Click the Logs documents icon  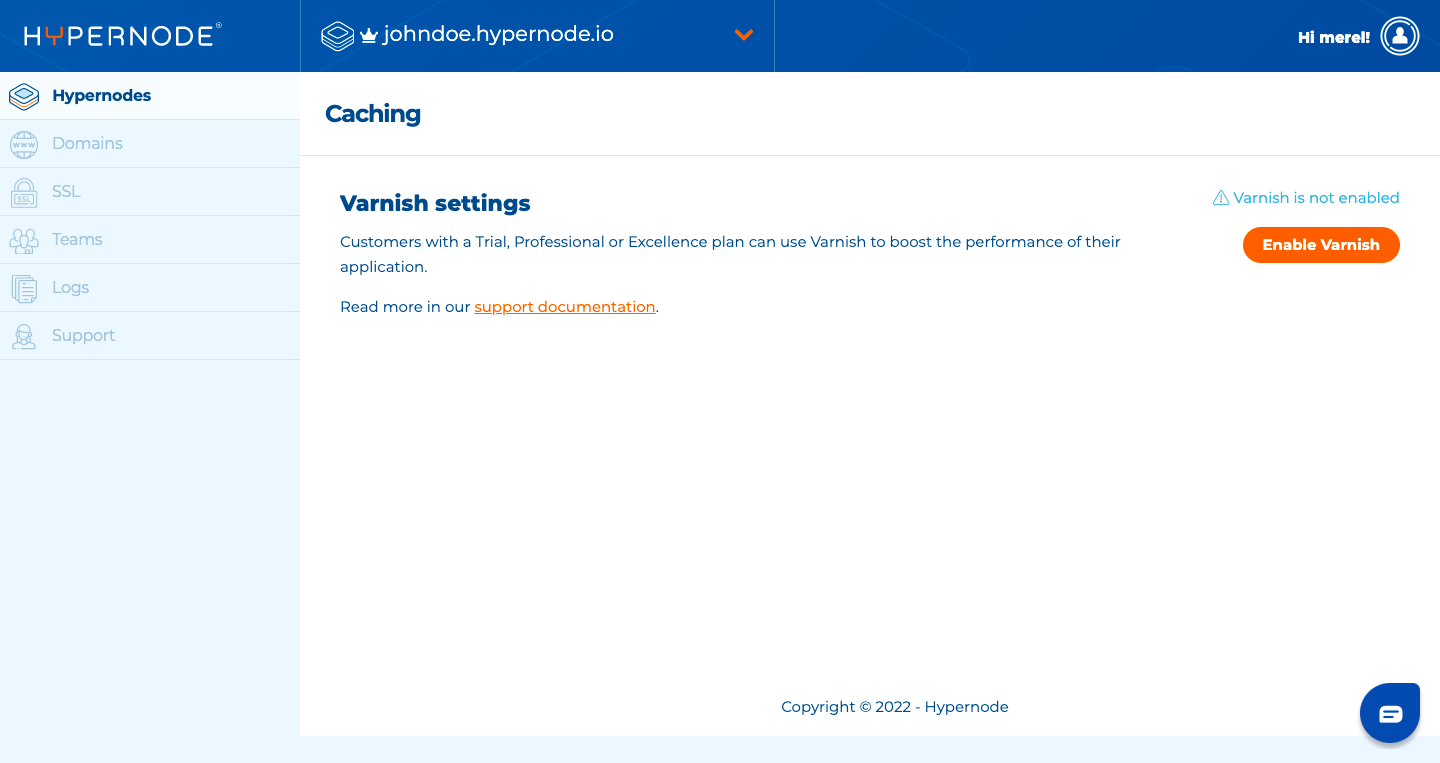coord(24,288)
